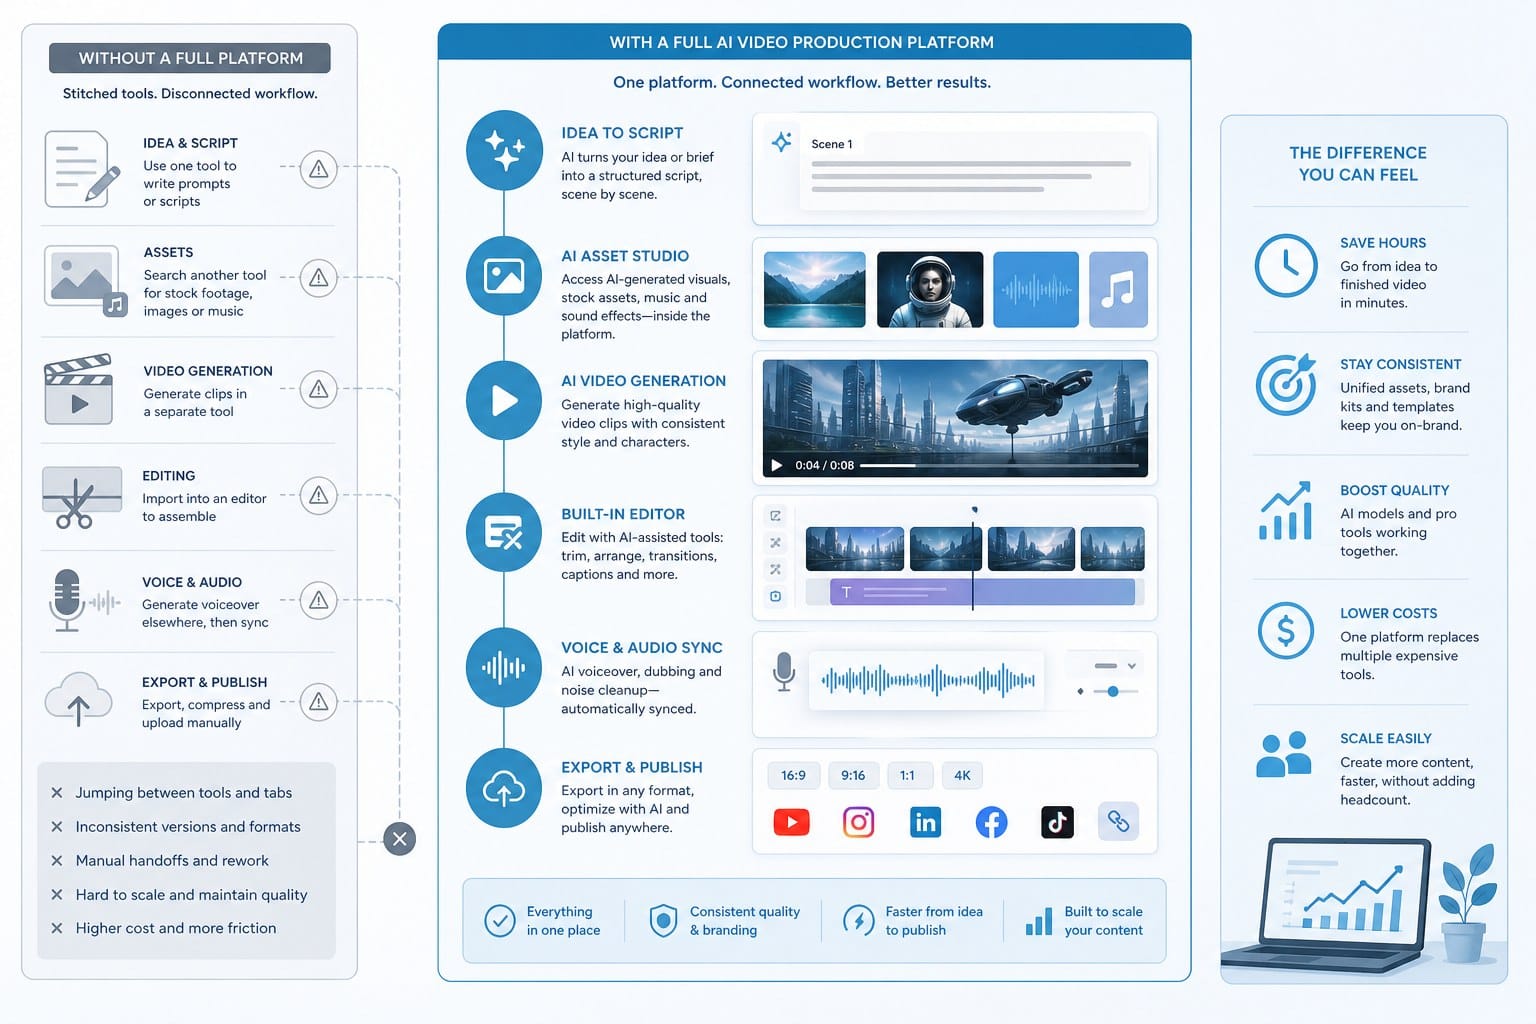
Task: Click the clapperboard Video Generation icon
Action: click(x=78, y=389)
